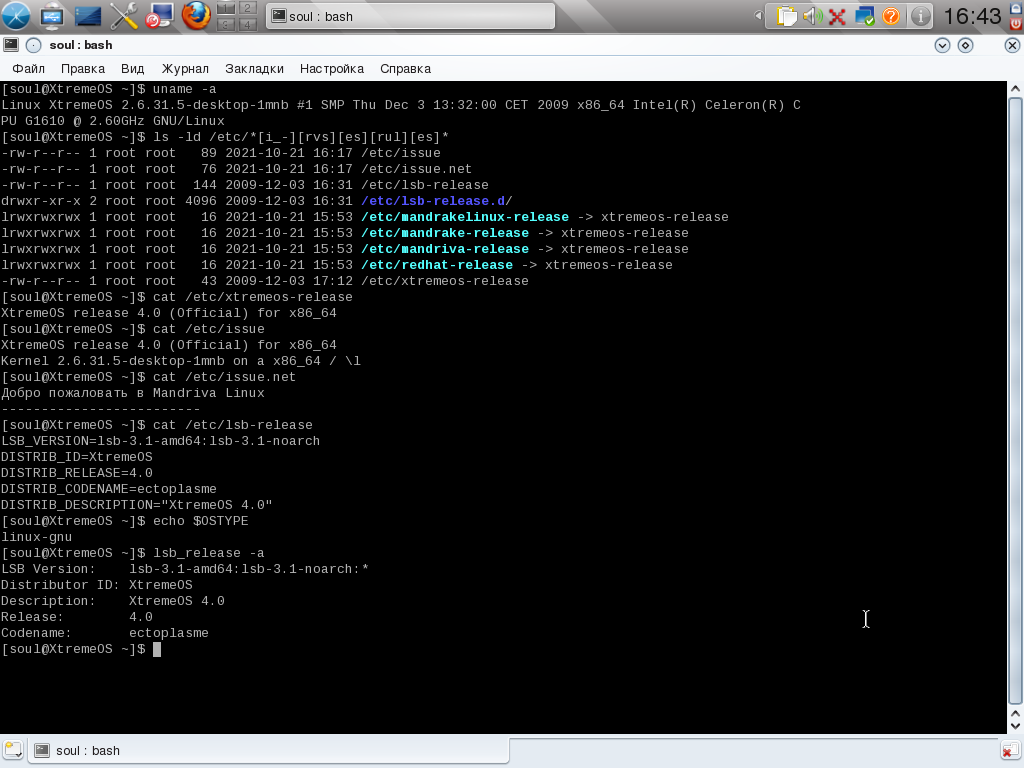The image size is (1024, 768).
Task: Open the removable device notifier icon
Action: coord(52,16)
